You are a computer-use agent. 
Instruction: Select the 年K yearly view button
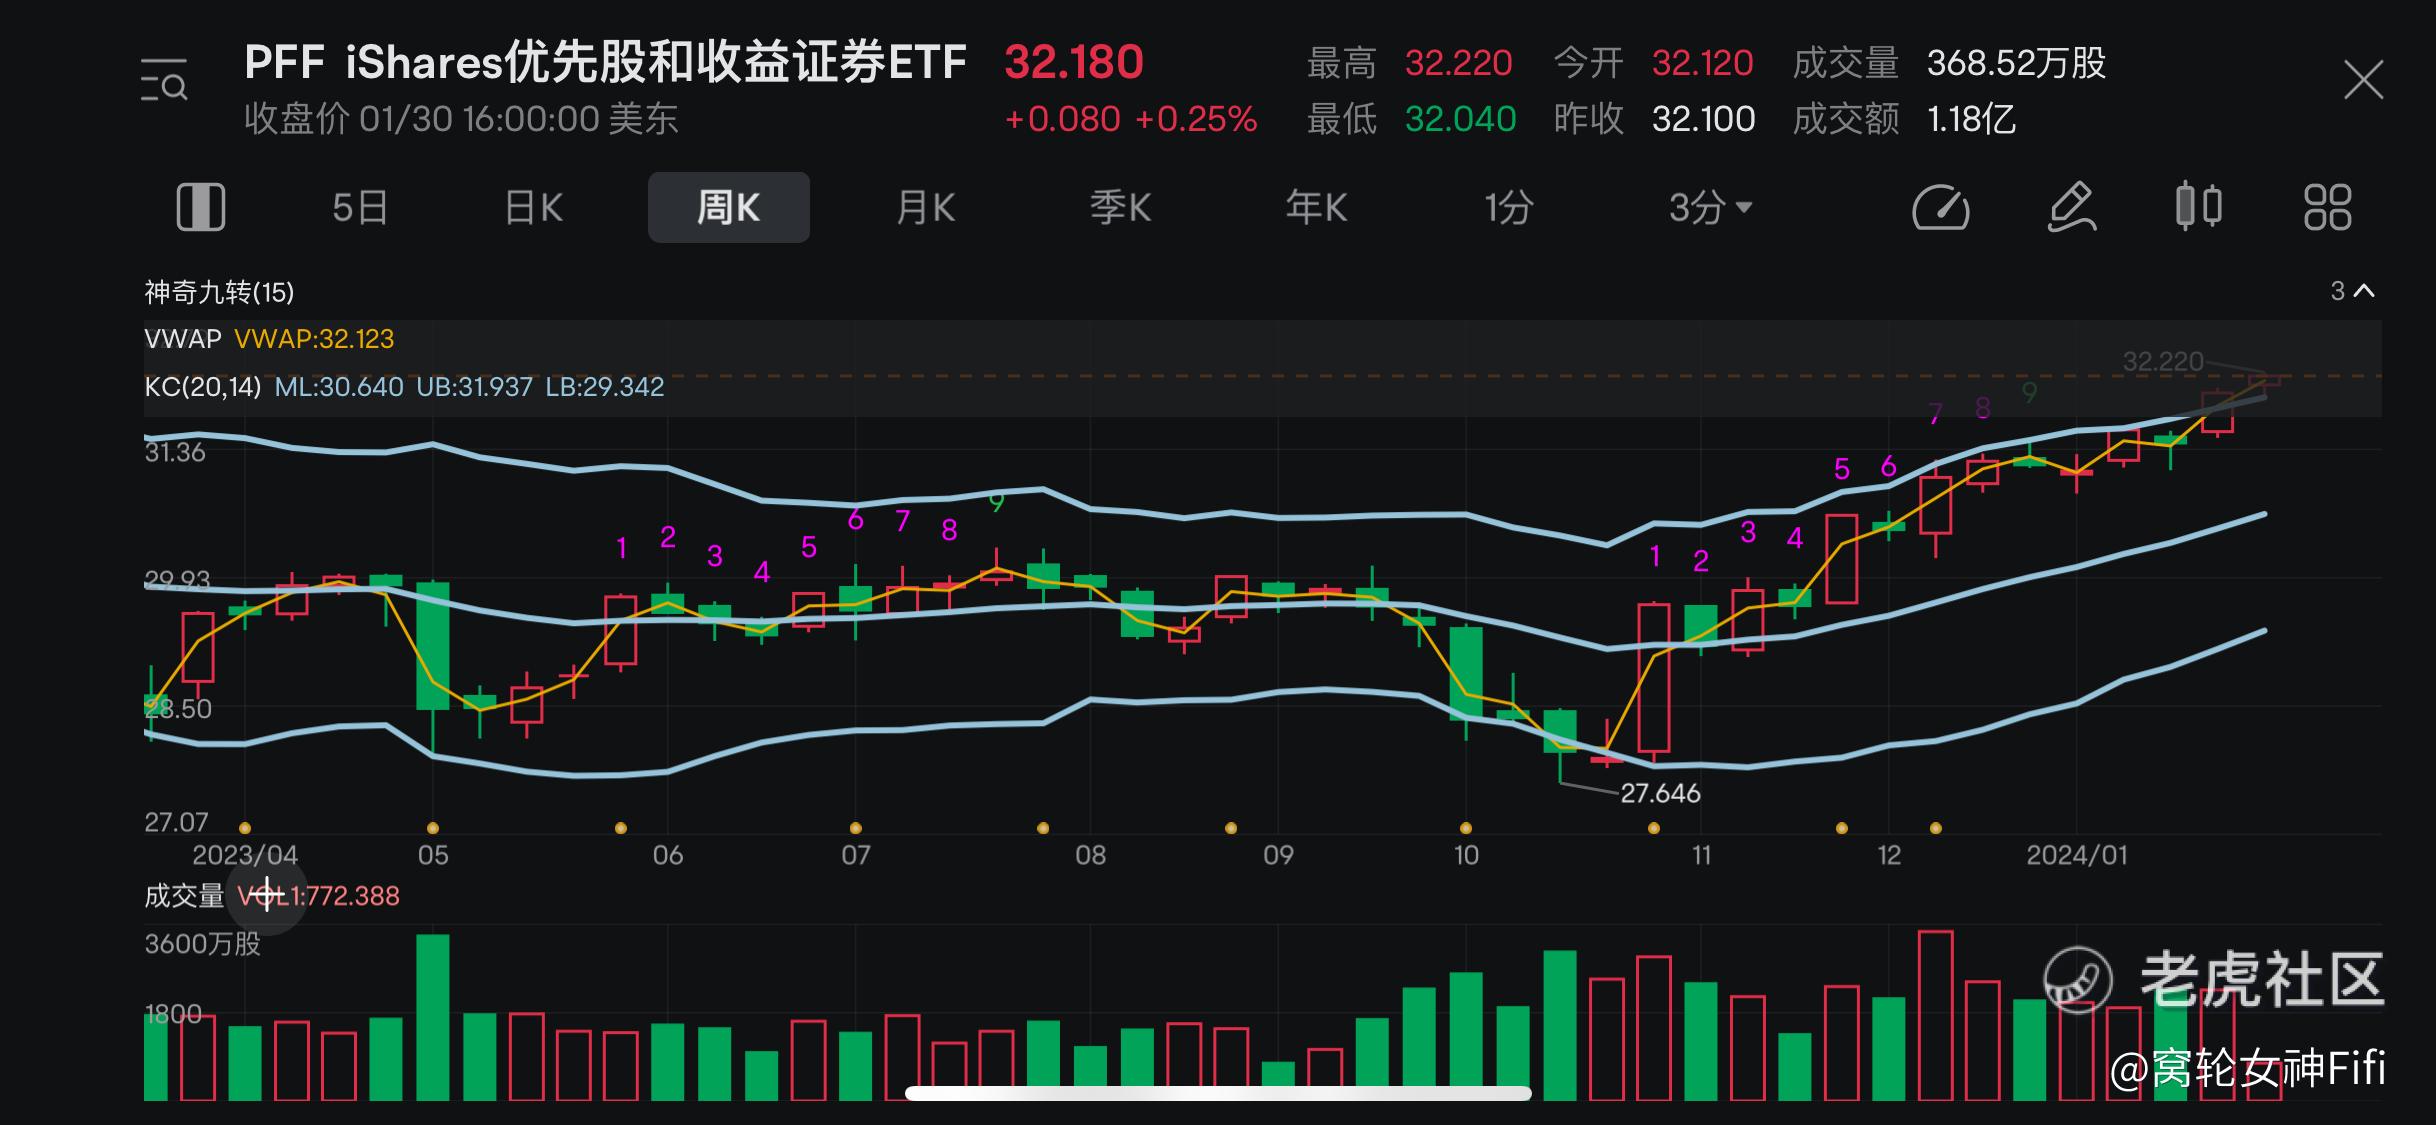click(1317, 207)
